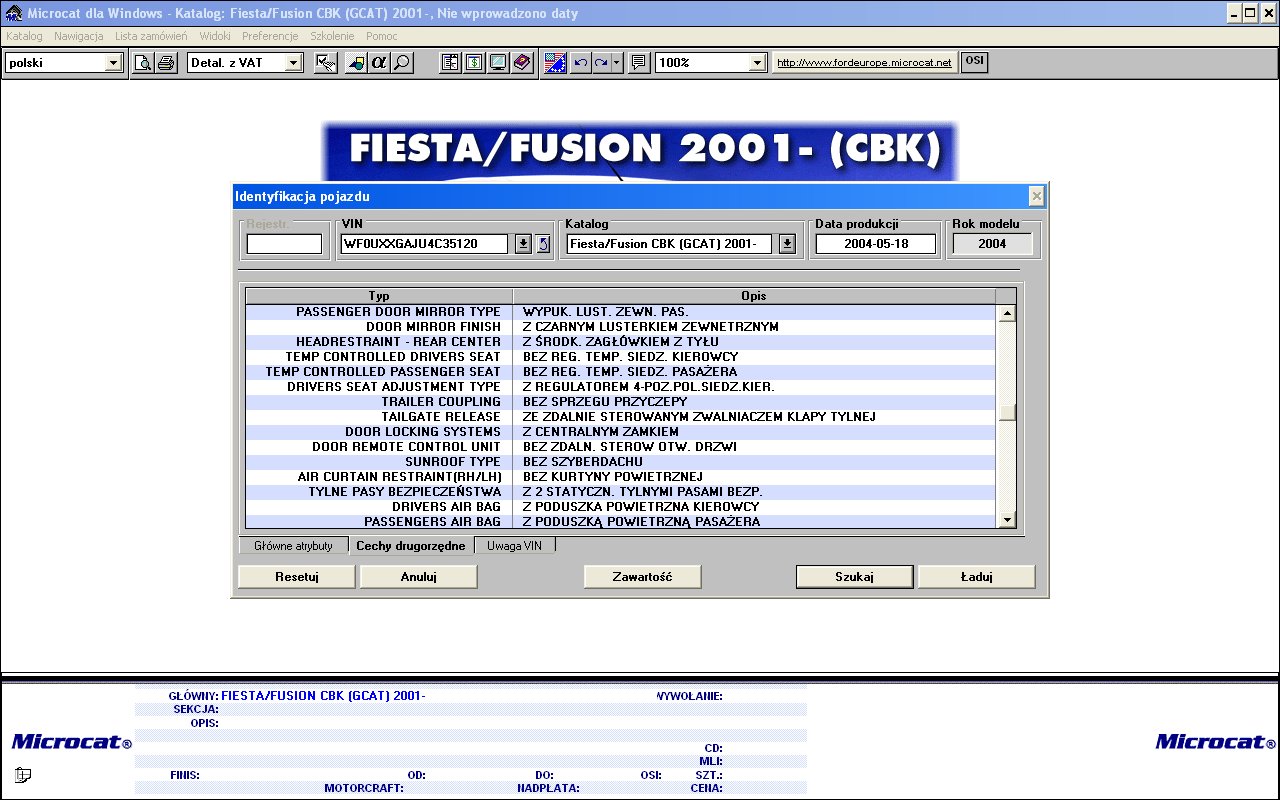Click the Data produkcji date field

coord(875,244)
